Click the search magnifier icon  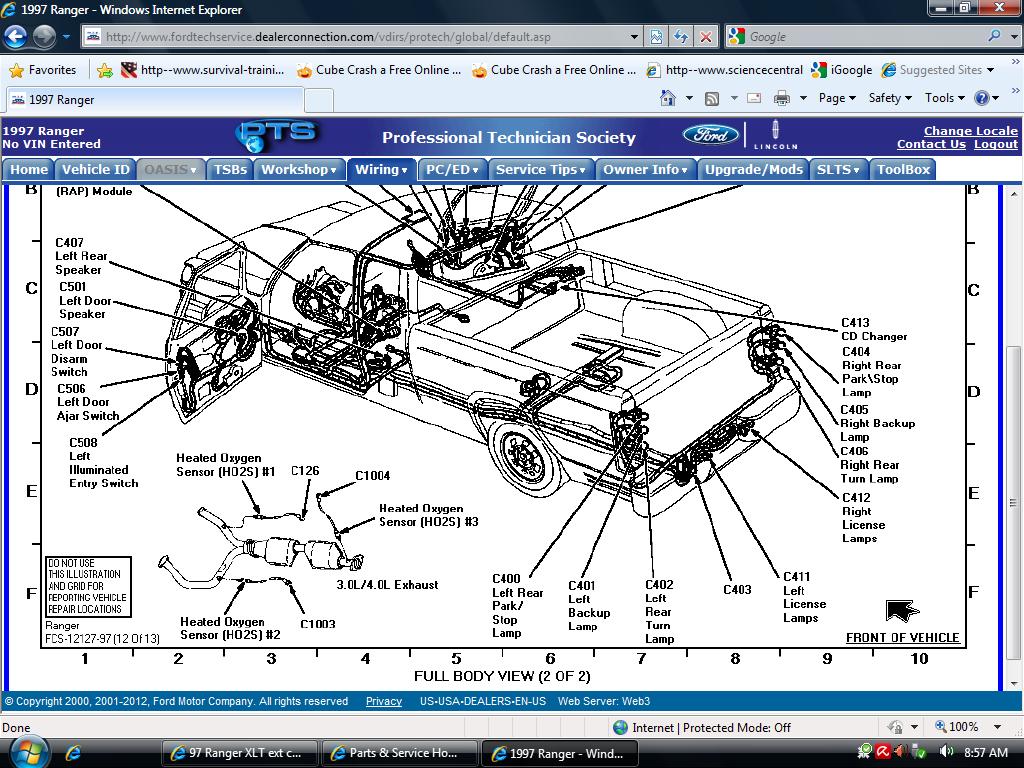[x=994, y=37]
